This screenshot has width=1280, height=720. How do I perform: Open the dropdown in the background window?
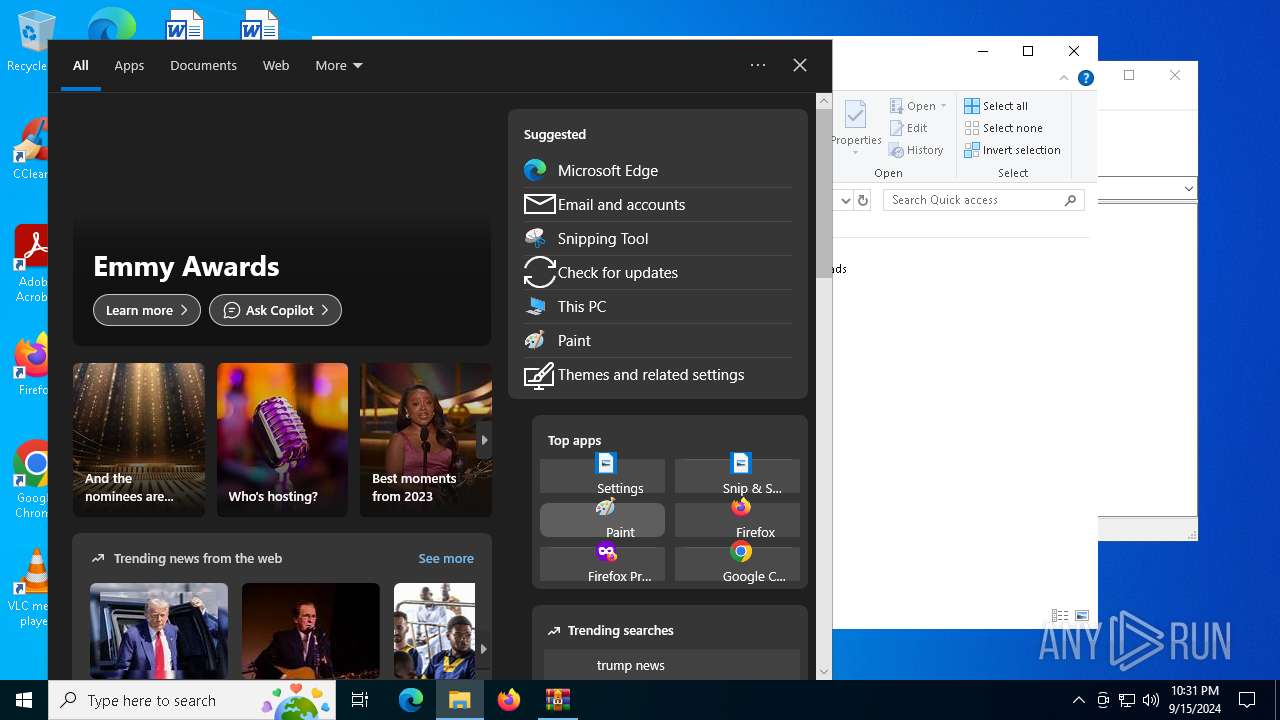[x=1188, y=188]
